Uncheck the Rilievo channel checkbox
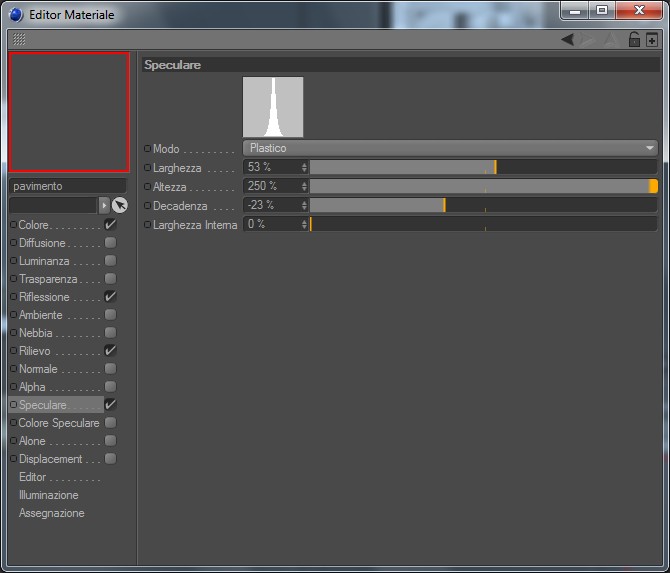The height and width of the screenshot is (573, 670). pos(110,350)
